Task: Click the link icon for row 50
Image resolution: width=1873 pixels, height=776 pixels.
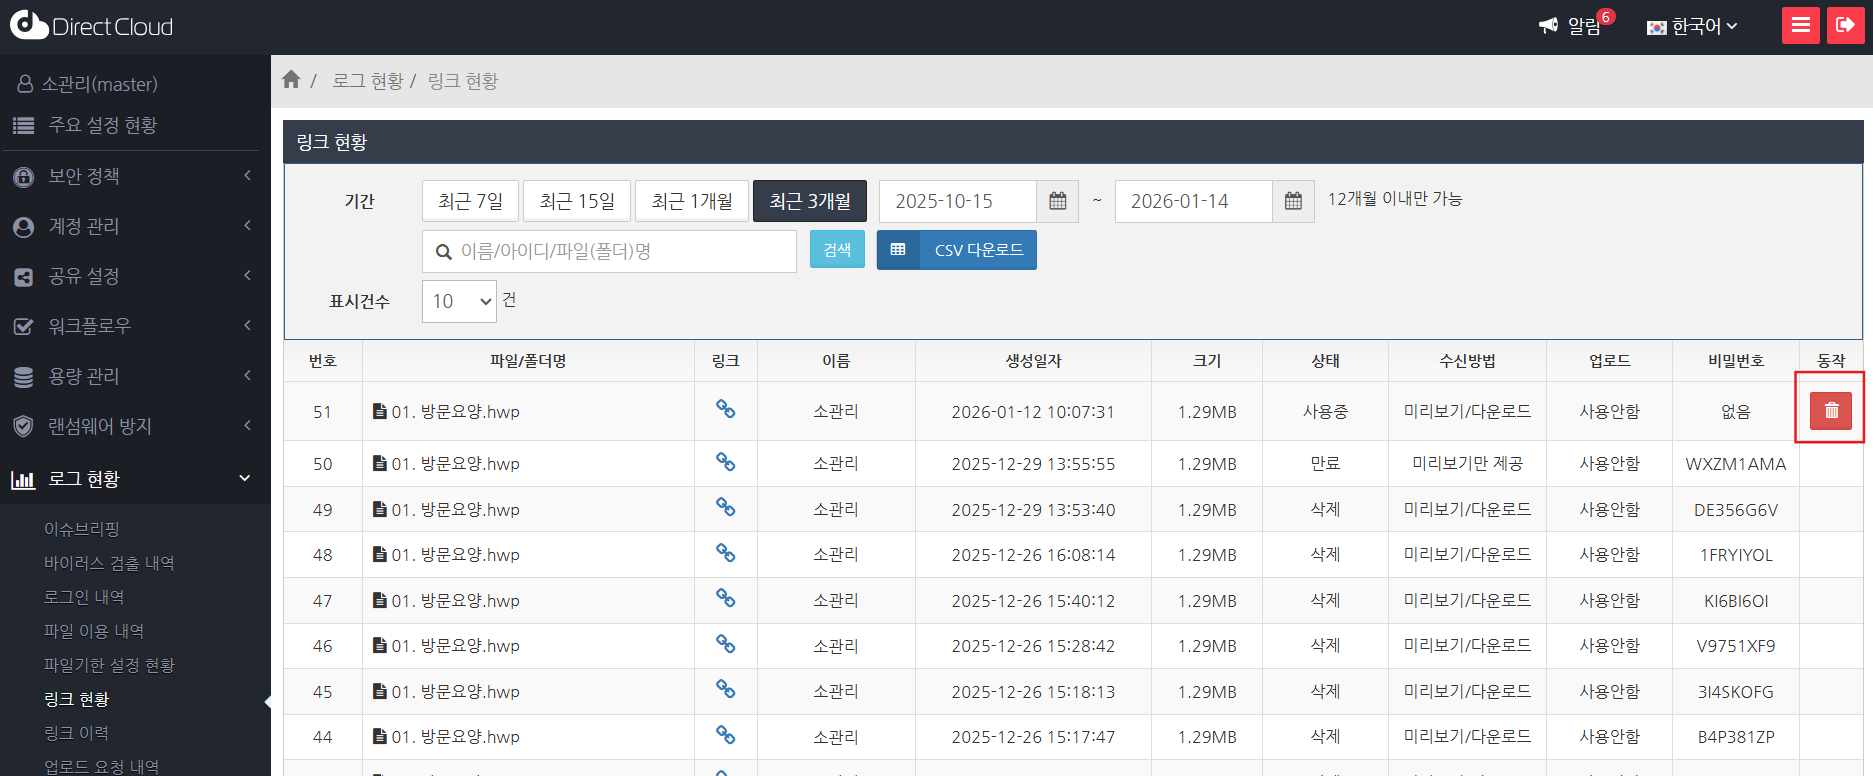Action: coord(725,462)
